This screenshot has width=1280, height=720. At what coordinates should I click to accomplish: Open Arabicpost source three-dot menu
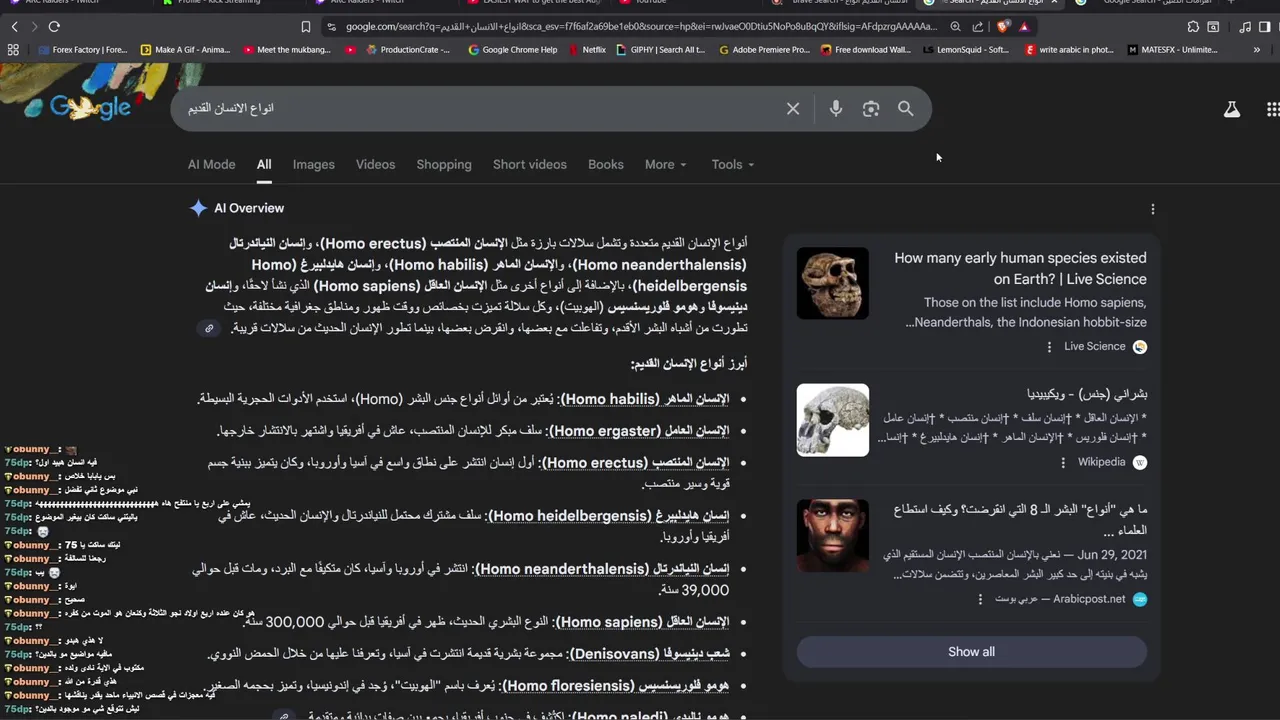tap(981, 599)
